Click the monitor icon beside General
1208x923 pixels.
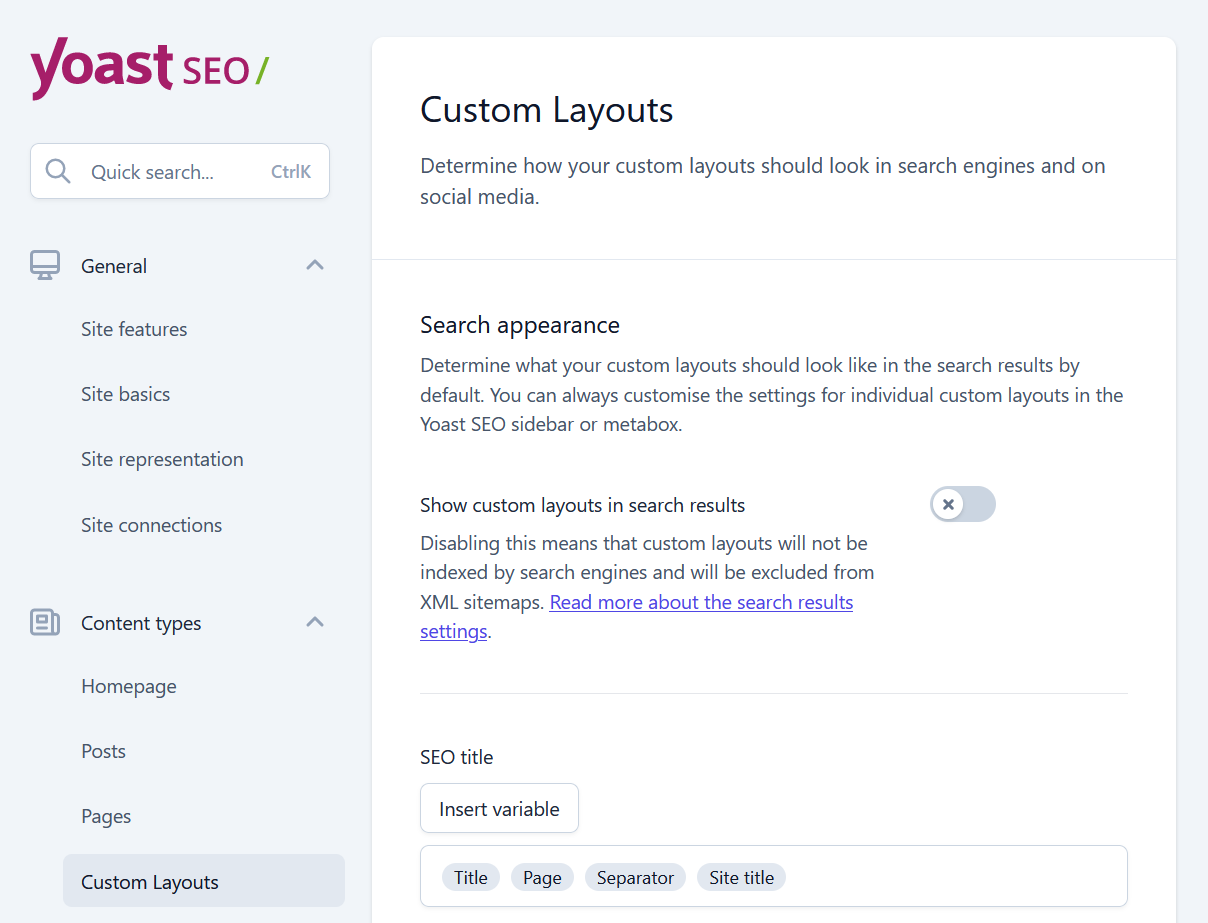click(44, 264)
